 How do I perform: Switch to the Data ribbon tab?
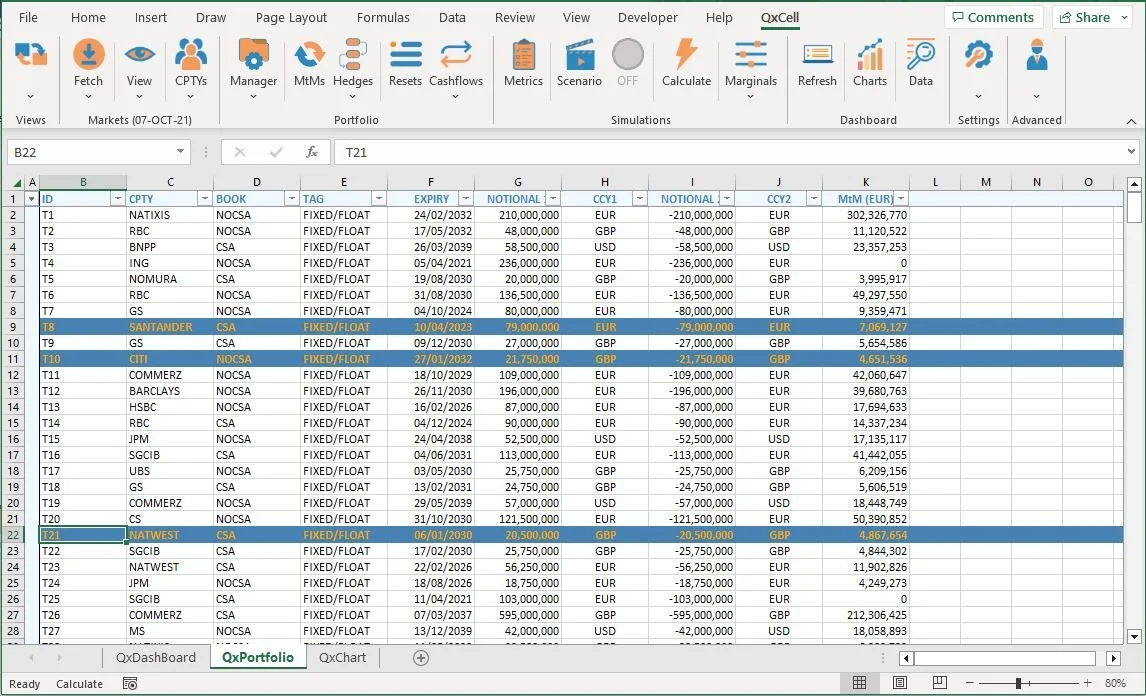point(452,18)
